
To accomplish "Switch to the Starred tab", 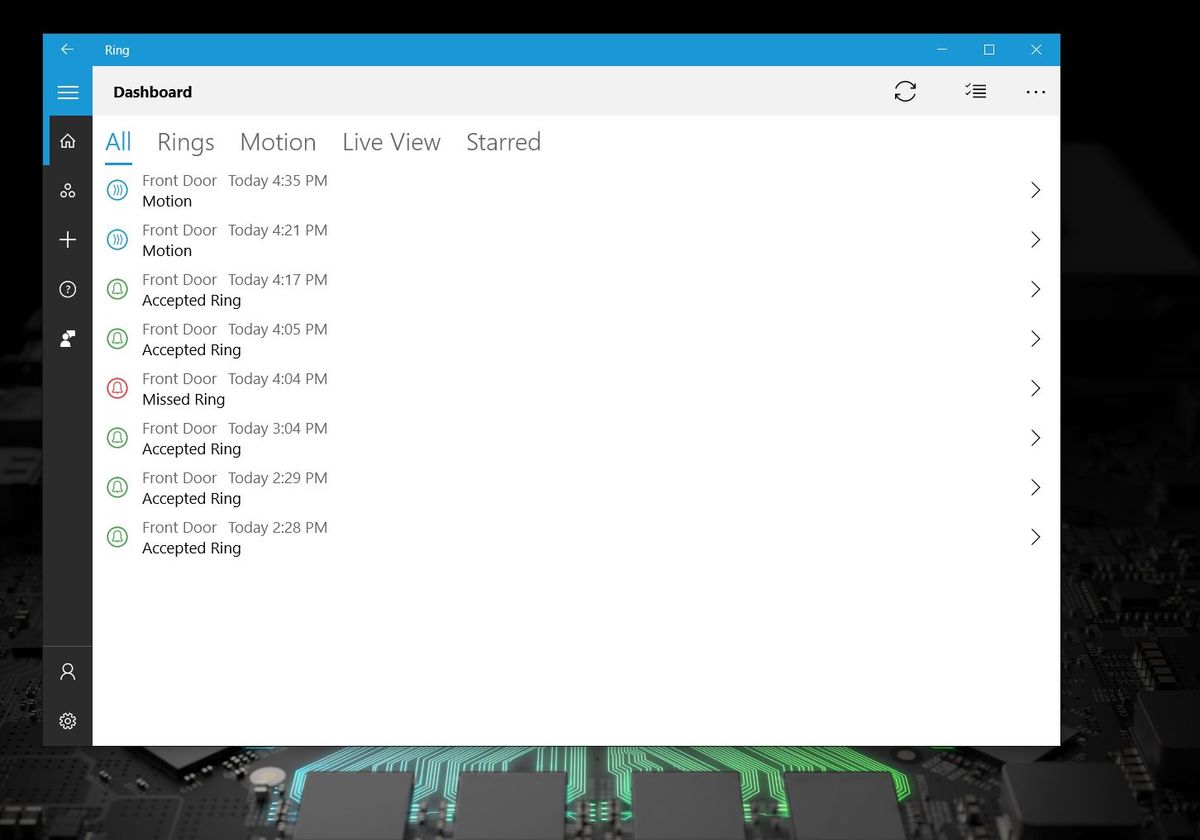I will click(503, 142).
